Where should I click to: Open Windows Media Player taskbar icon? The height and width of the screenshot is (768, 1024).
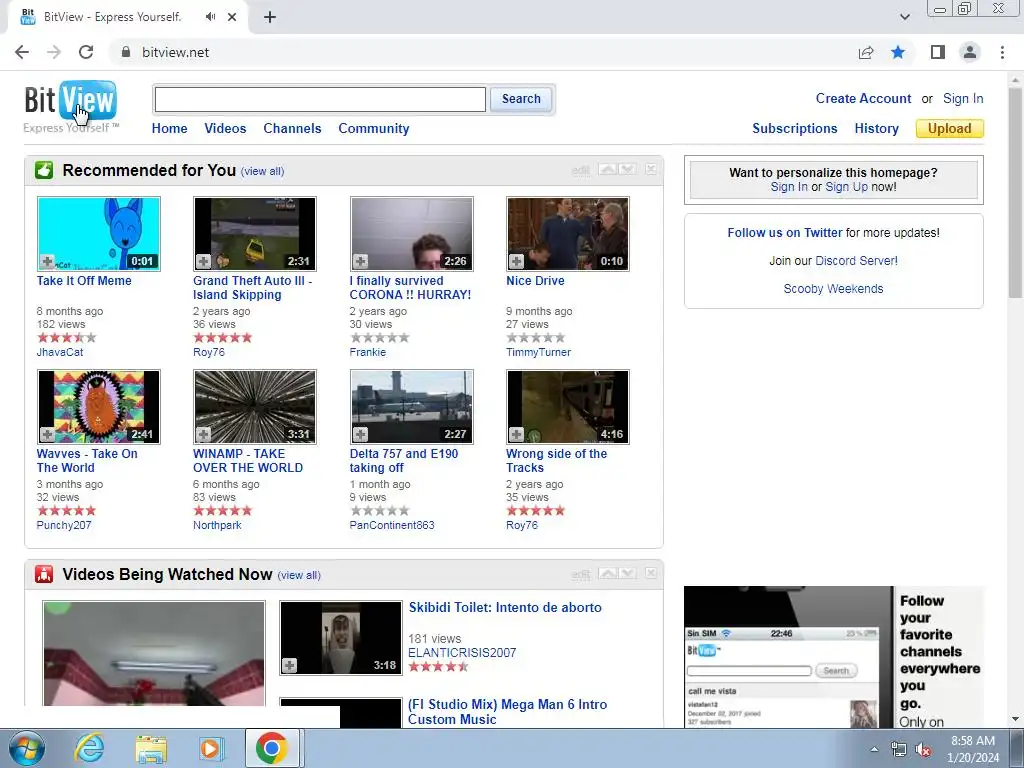pyautogui.click(x=211, y=748)
